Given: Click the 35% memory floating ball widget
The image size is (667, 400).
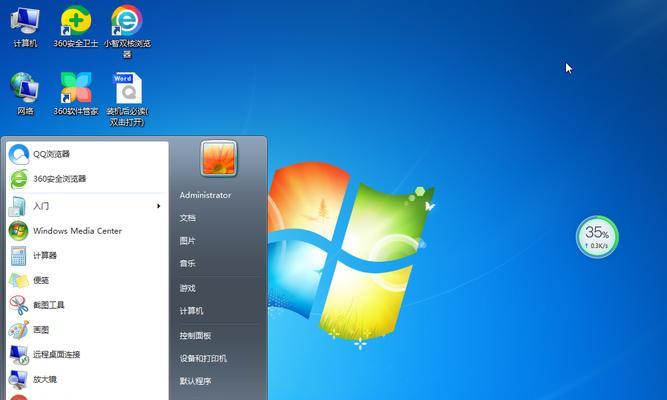Looking at the screenshot, I should 597,237.
